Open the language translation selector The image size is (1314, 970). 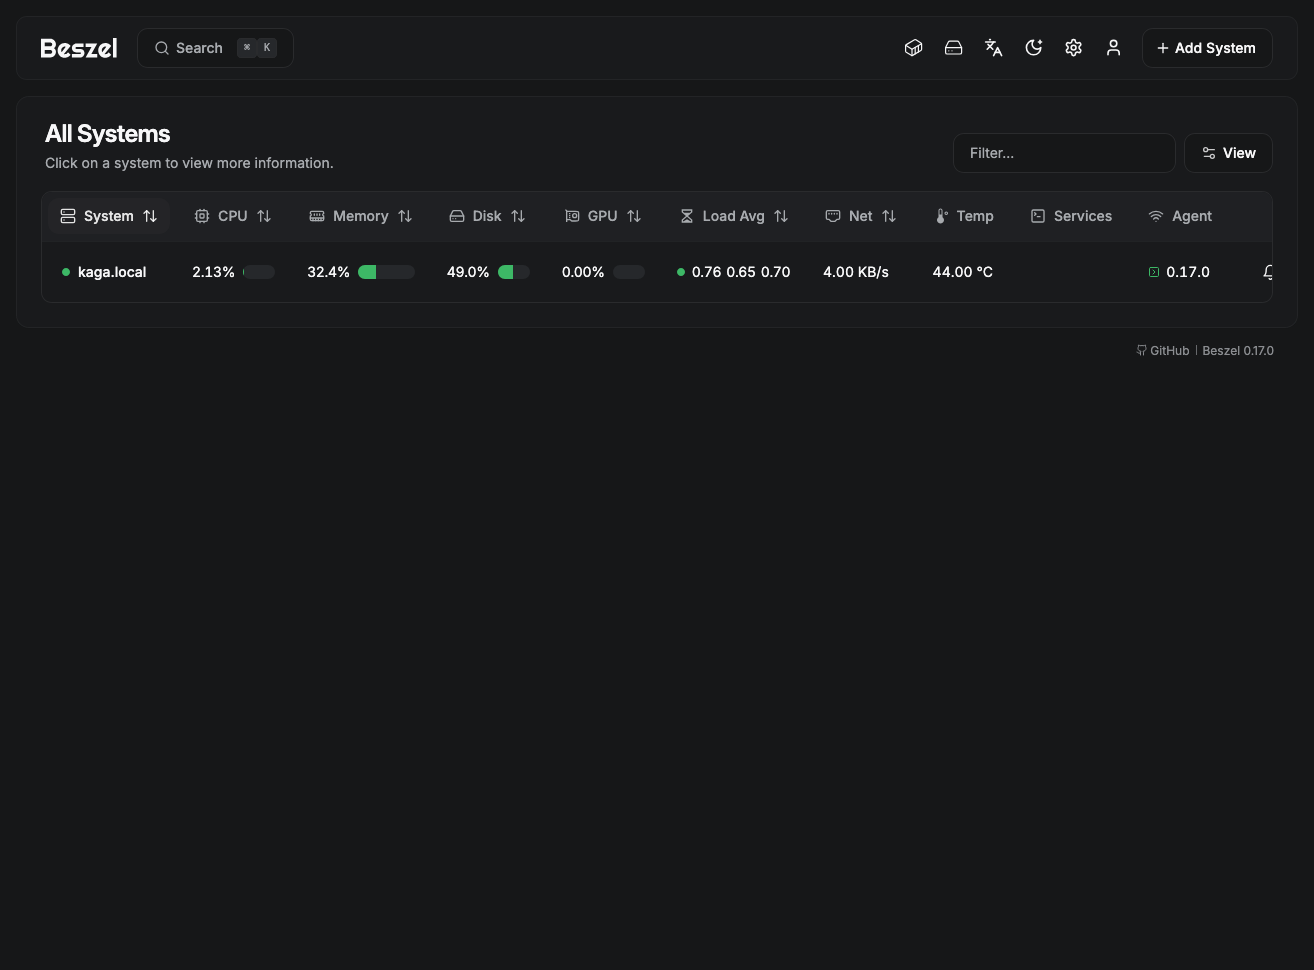pos(993,48)
